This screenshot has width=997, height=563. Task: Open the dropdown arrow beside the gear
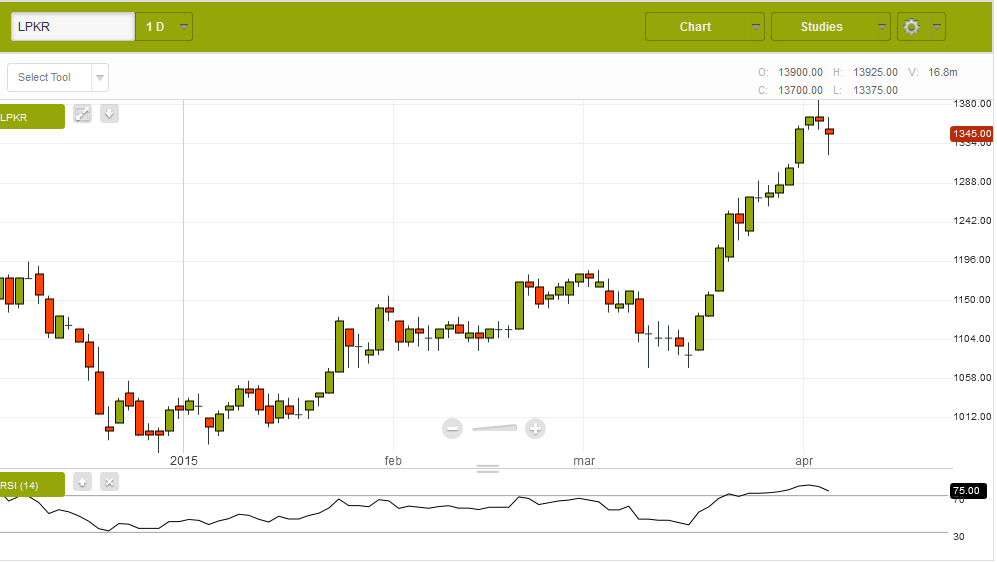pyautogui.click(x=937, y=27)
